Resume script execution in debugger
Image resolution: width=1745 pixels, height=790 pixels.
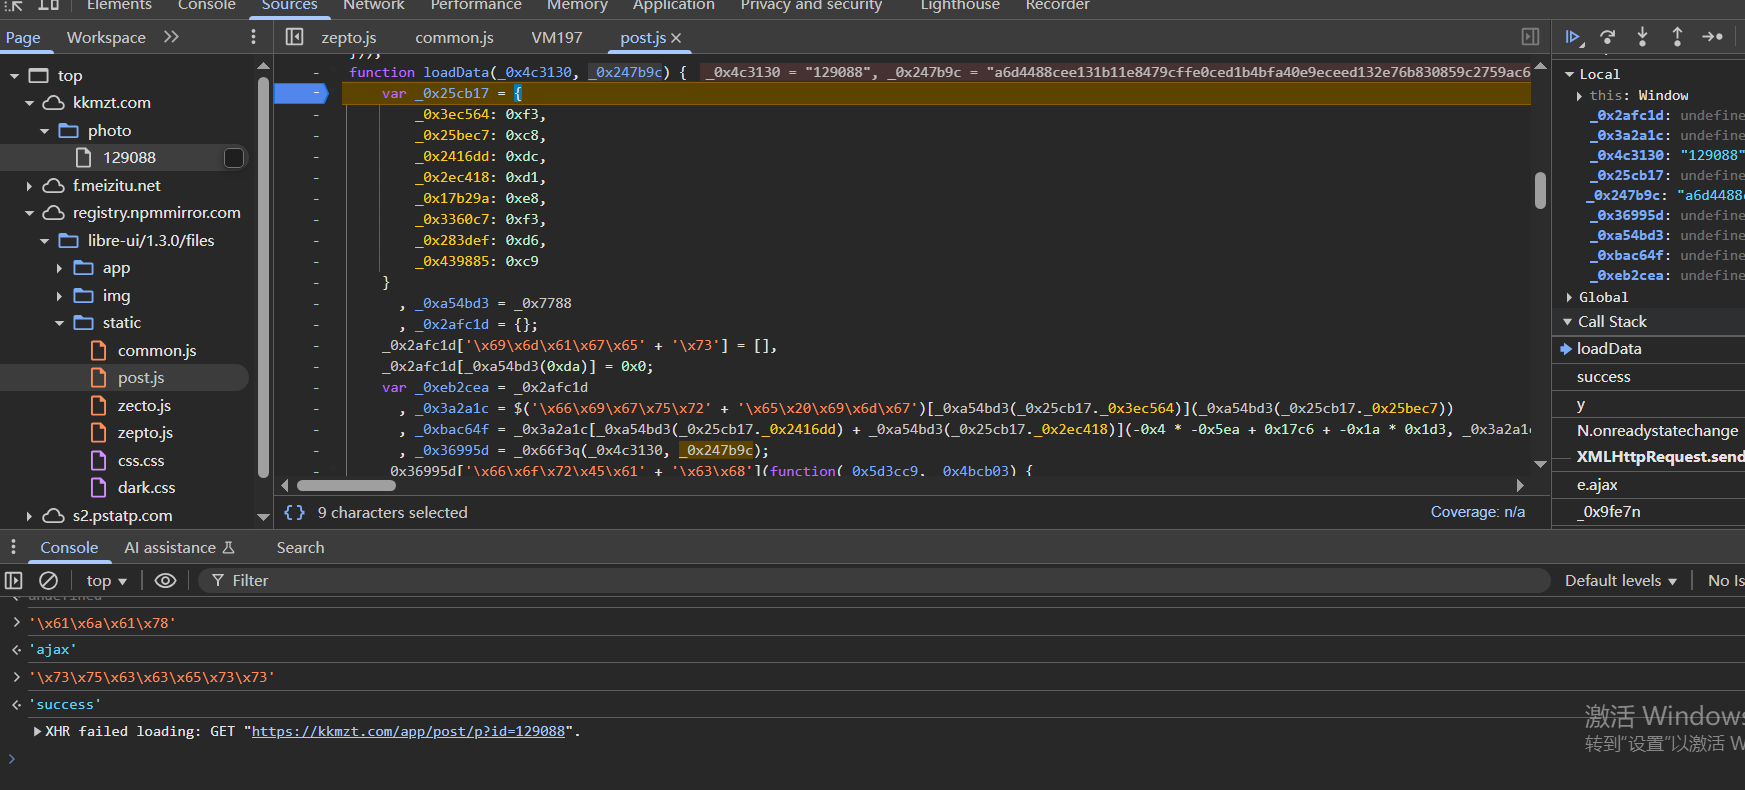[1573, 37]
